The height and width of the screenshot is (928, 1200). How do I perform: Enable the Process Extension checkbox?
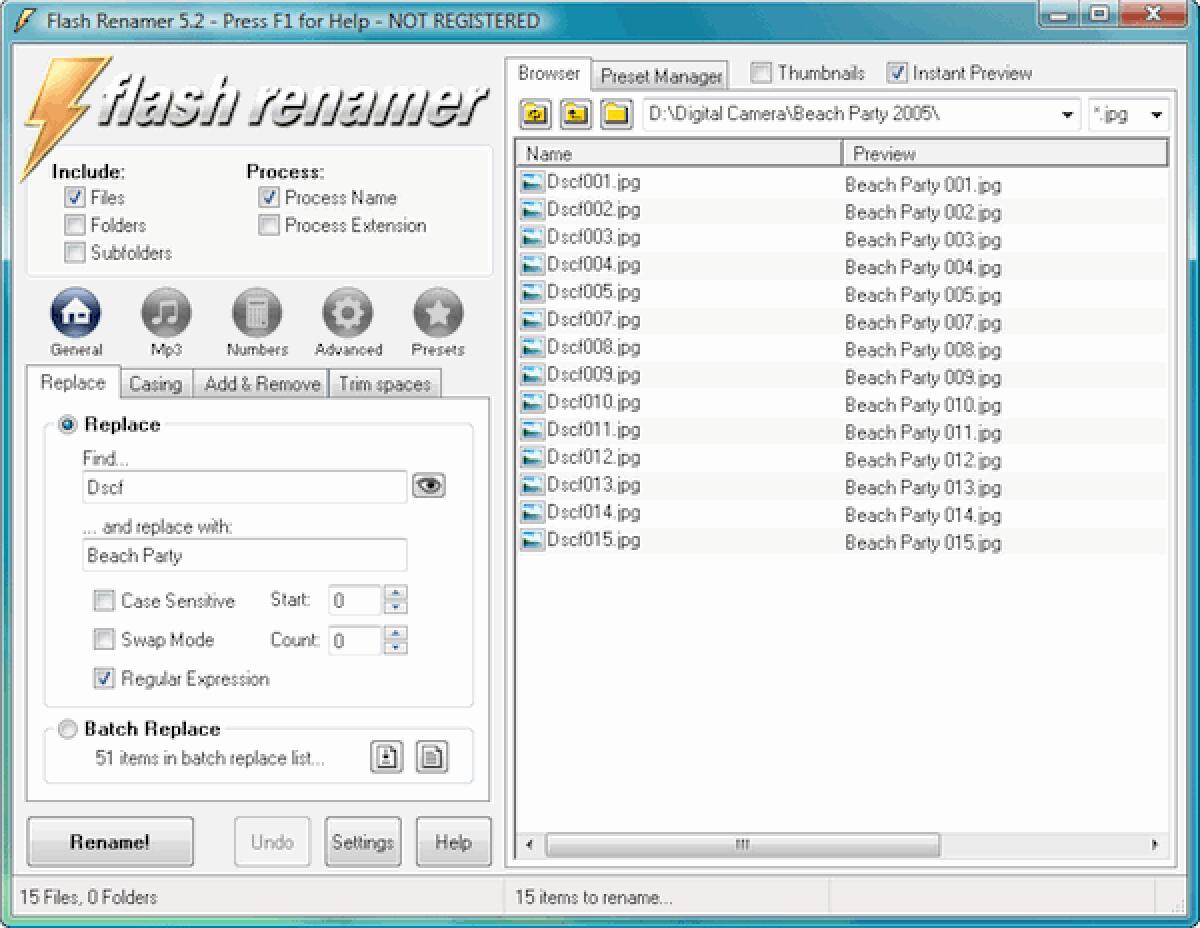click(x=268, y=225)
